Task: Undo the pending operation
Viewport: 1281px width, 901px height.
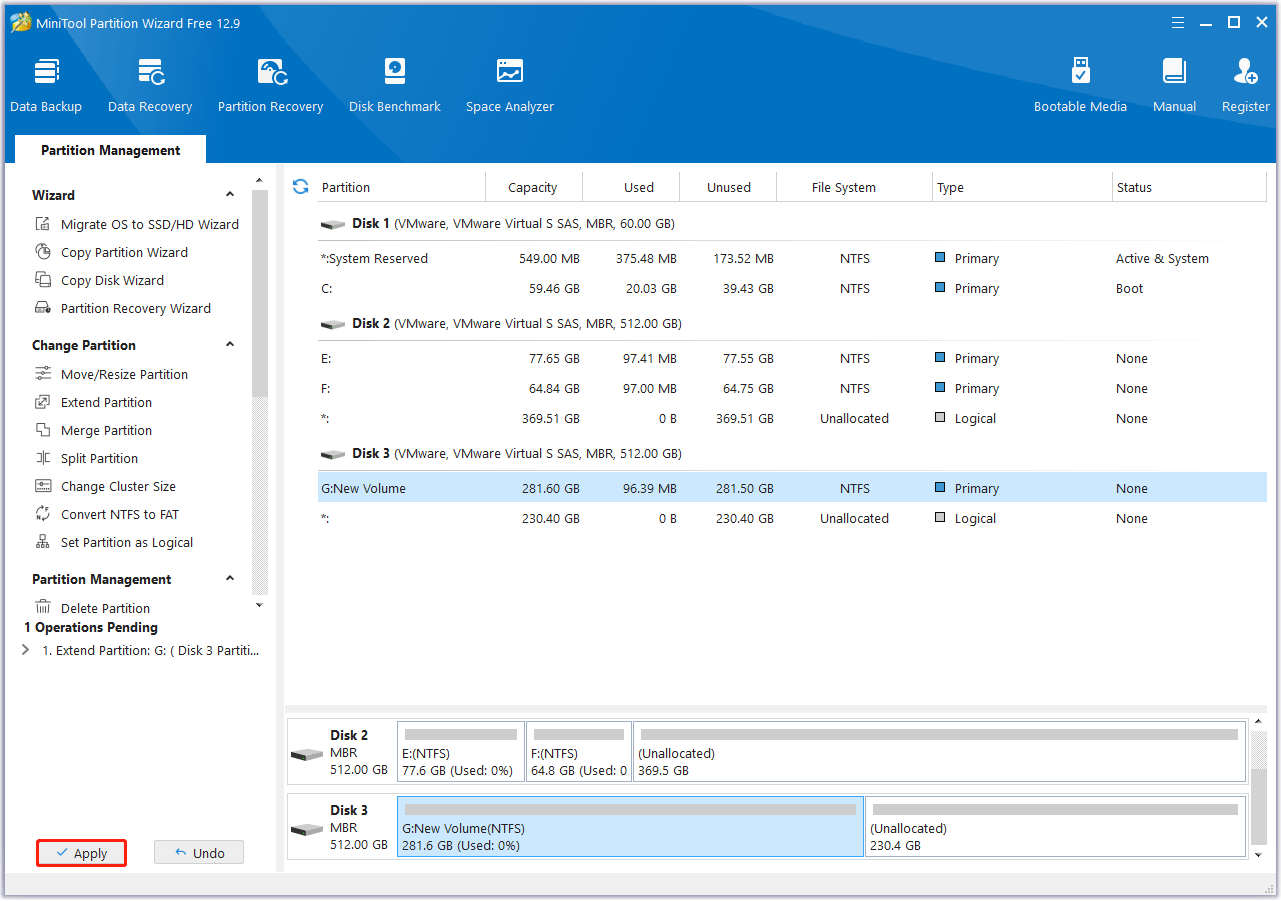Action: pos(199,853)
